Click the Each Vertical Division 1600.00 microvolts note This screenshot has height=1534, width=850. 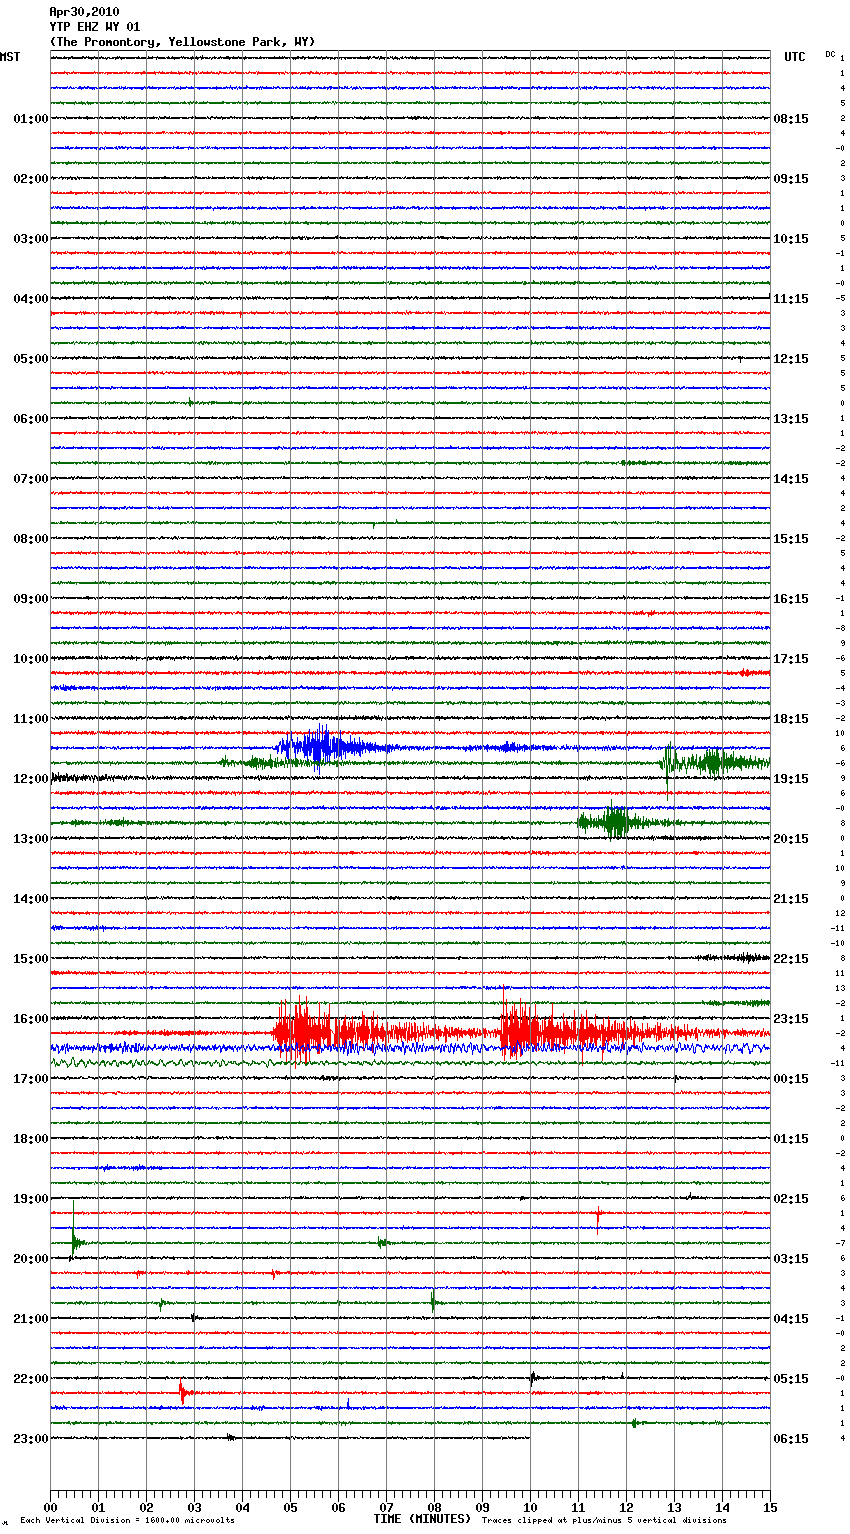click(127, 1521)
